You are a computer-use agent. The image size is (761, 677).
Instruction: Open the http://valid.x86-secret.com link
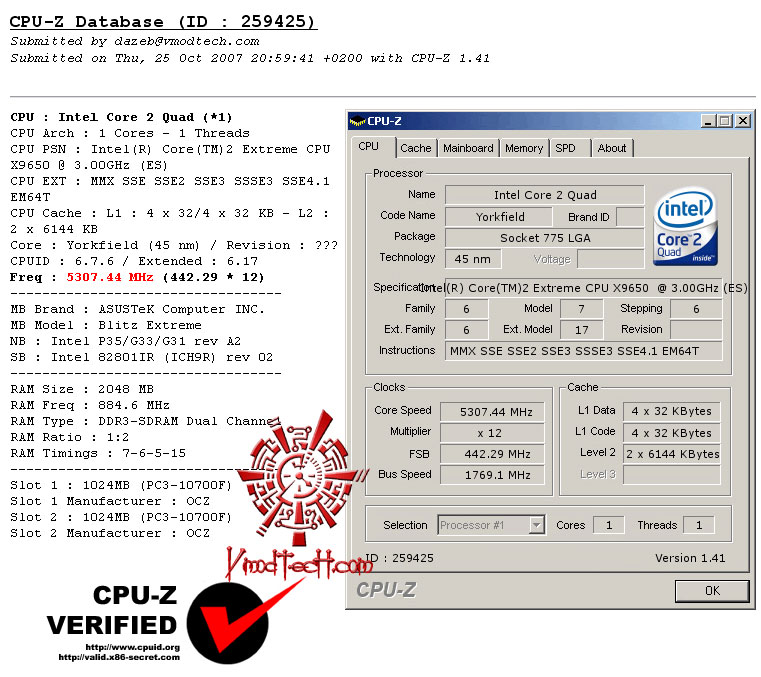(x=119, y=657)
